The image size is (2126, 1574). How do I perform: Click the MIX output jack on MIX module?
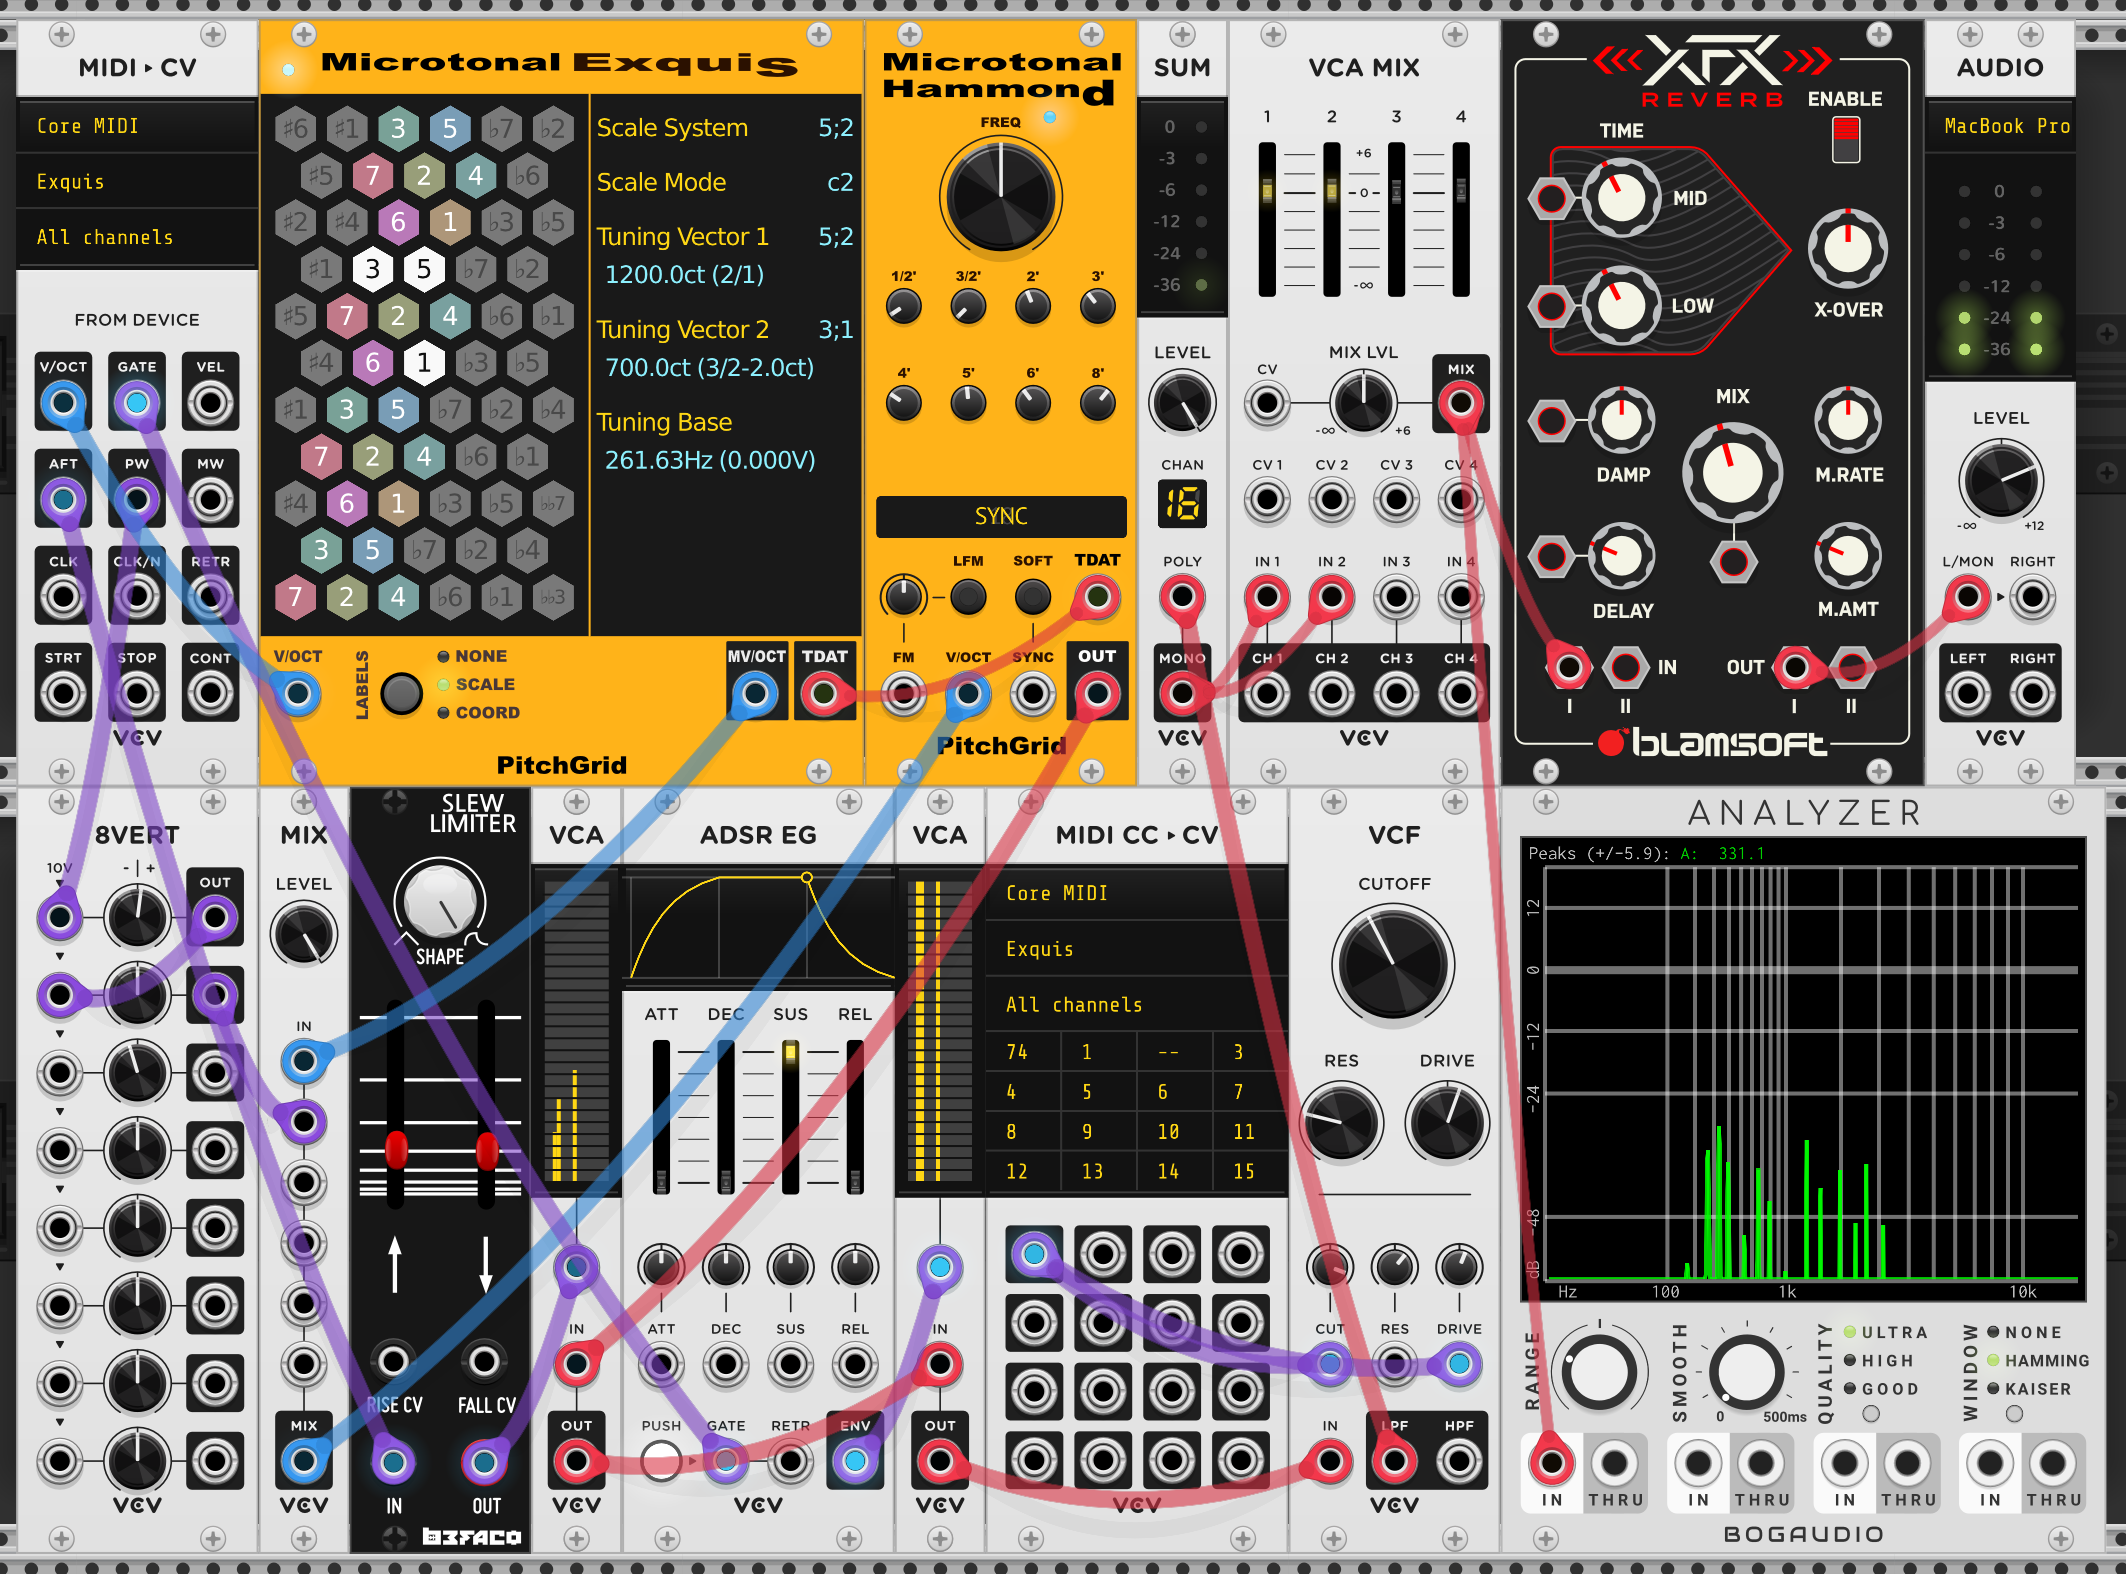pos(304,1461)
